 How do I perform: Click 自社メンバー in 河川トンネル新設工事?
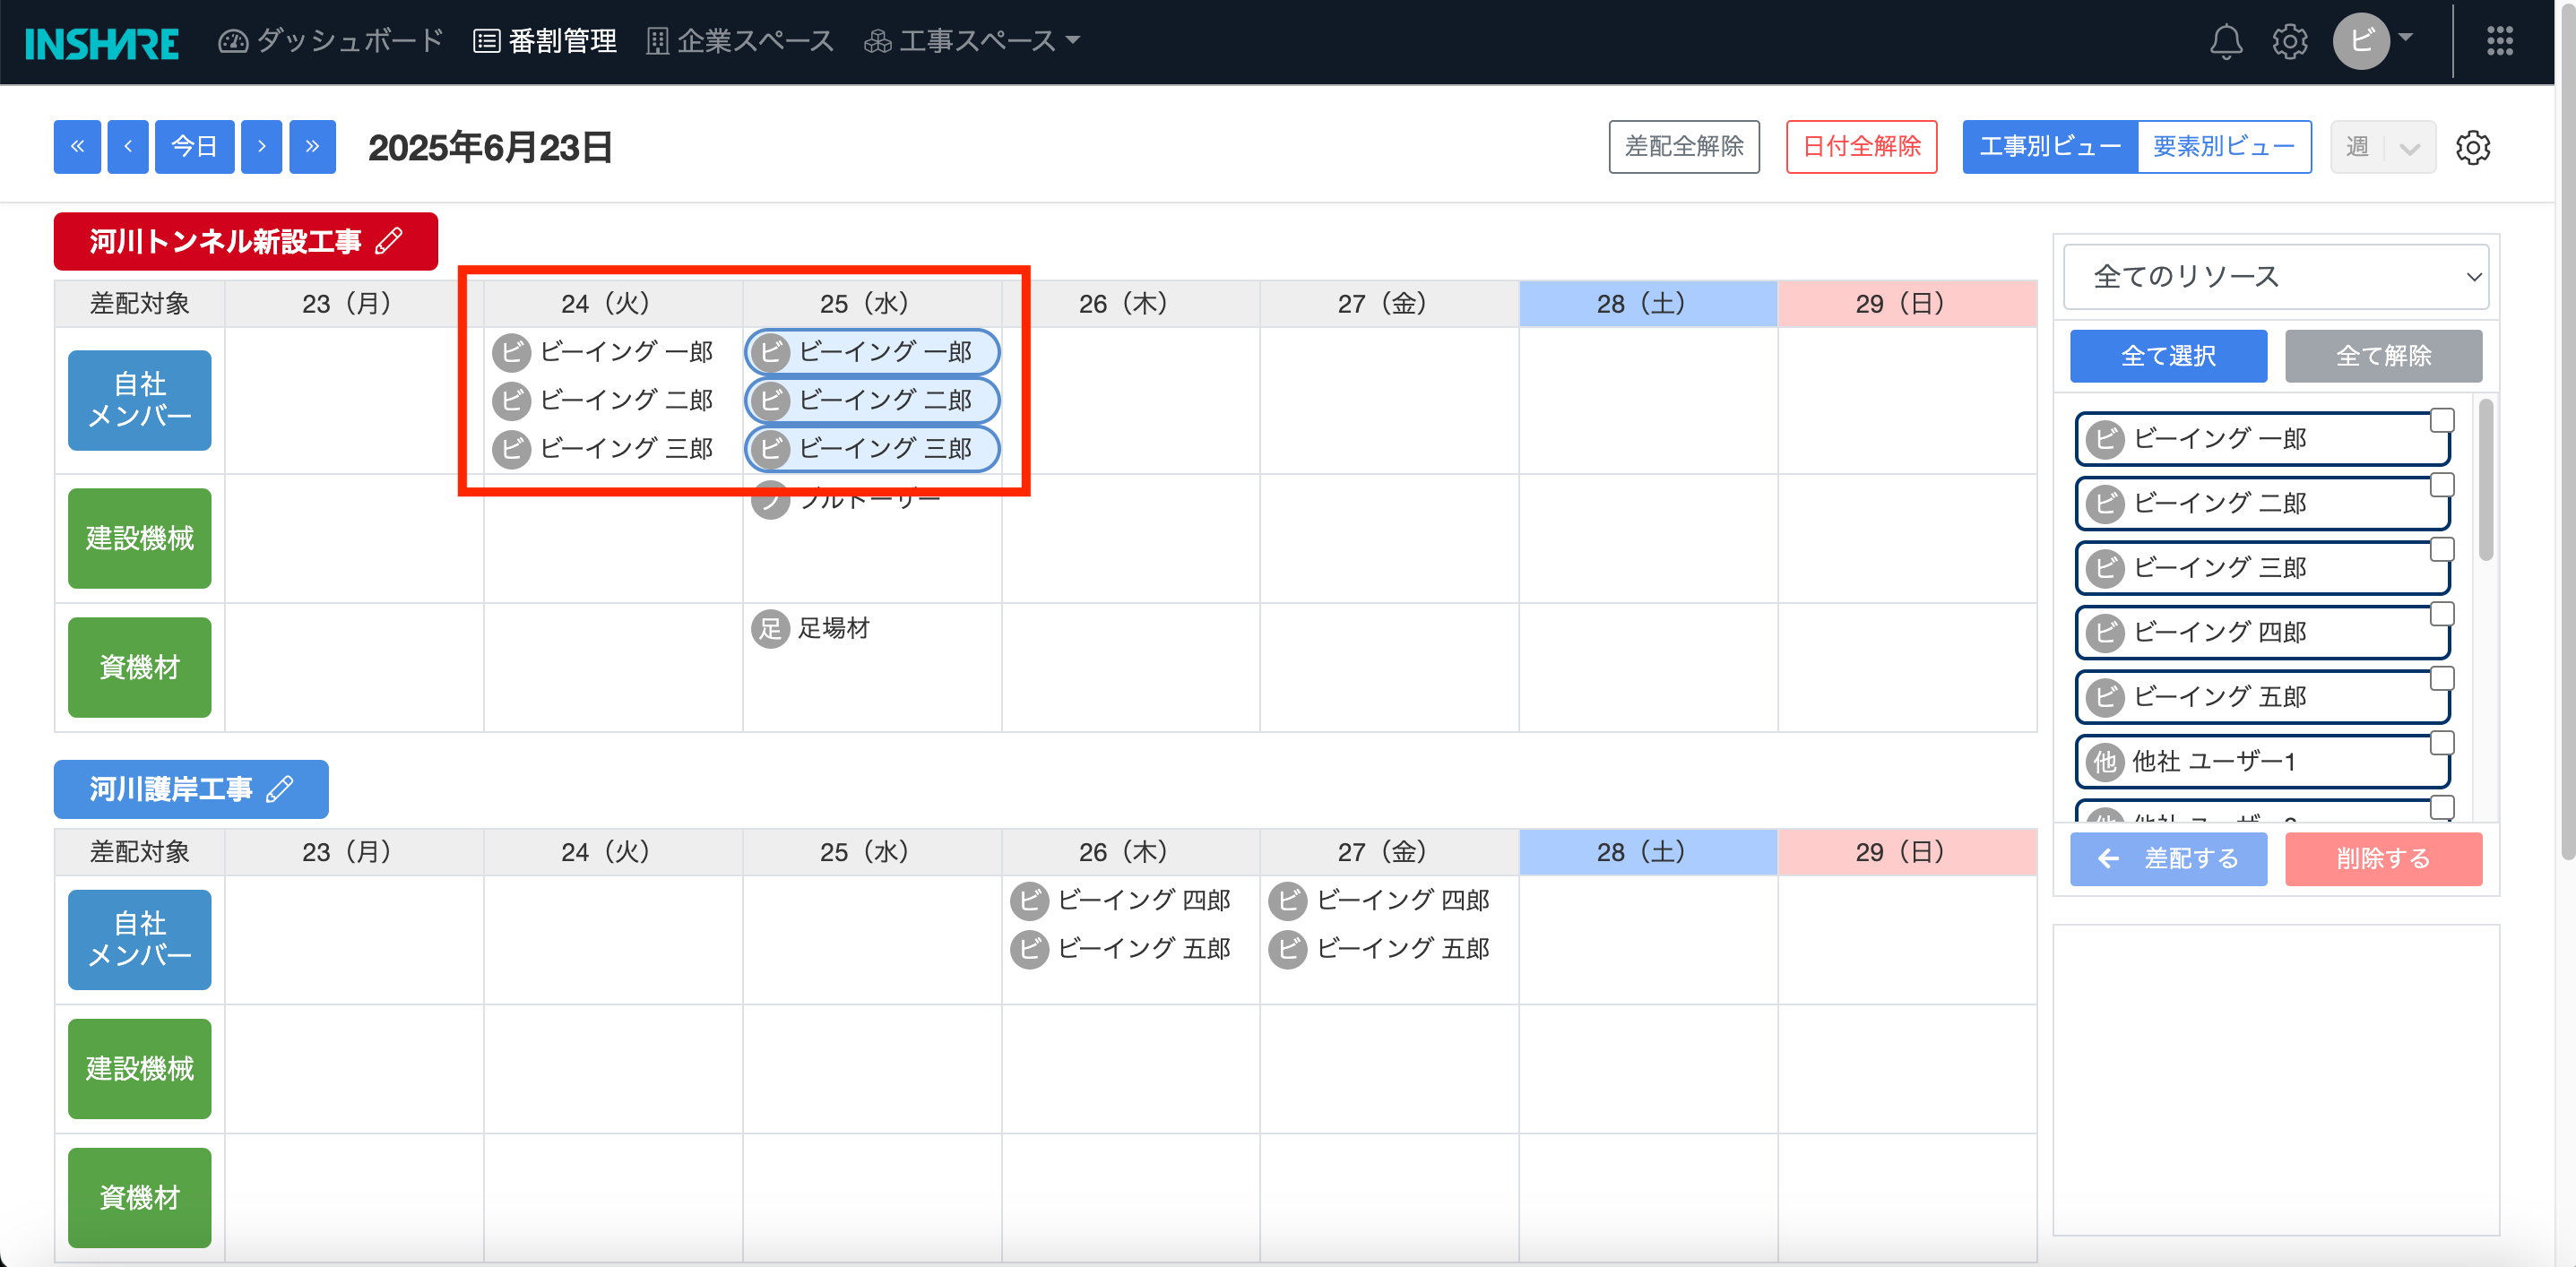pos(139,400)
